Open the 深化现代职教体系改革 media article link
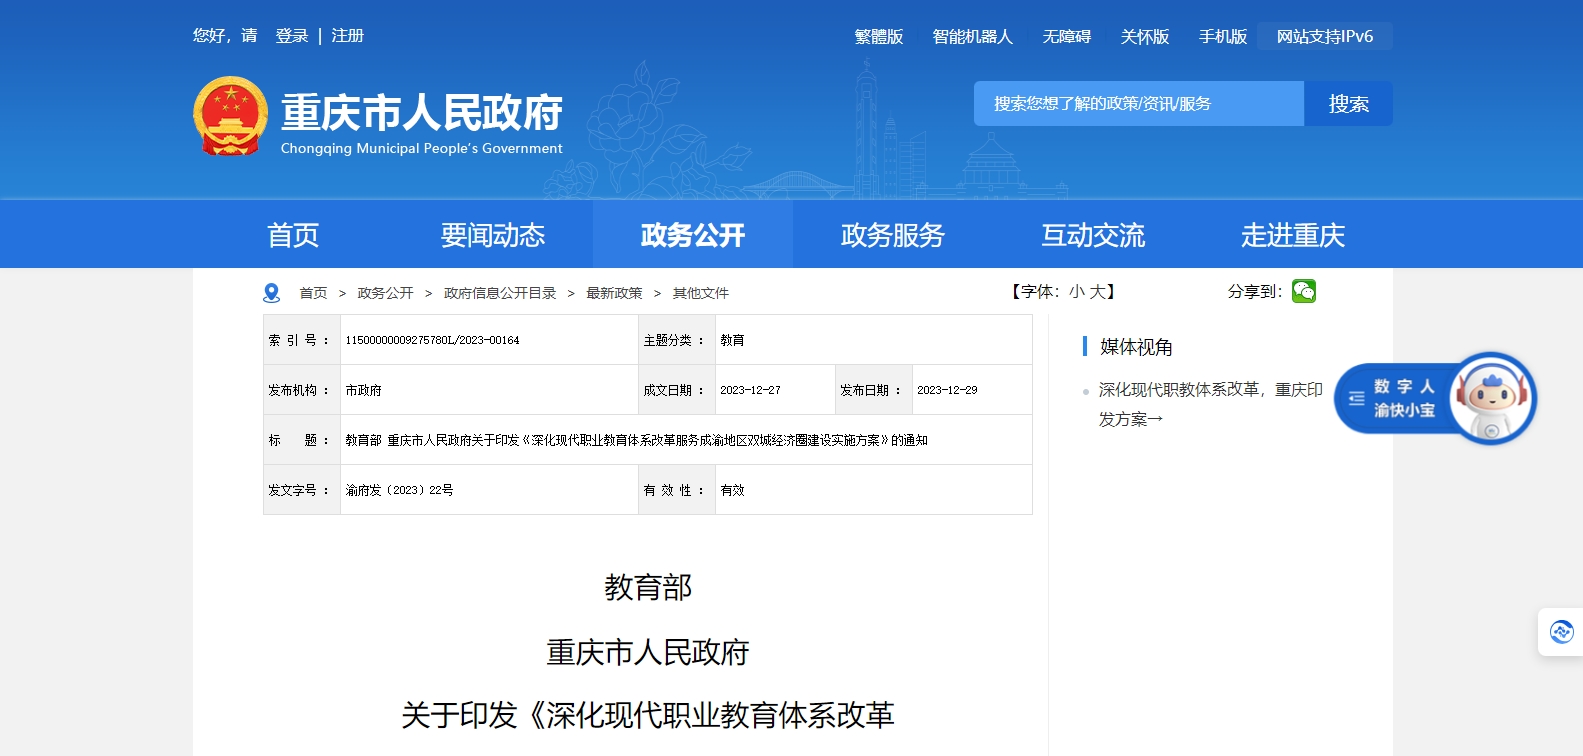This screenshot has width=1583, height=756. (1210, 390)
